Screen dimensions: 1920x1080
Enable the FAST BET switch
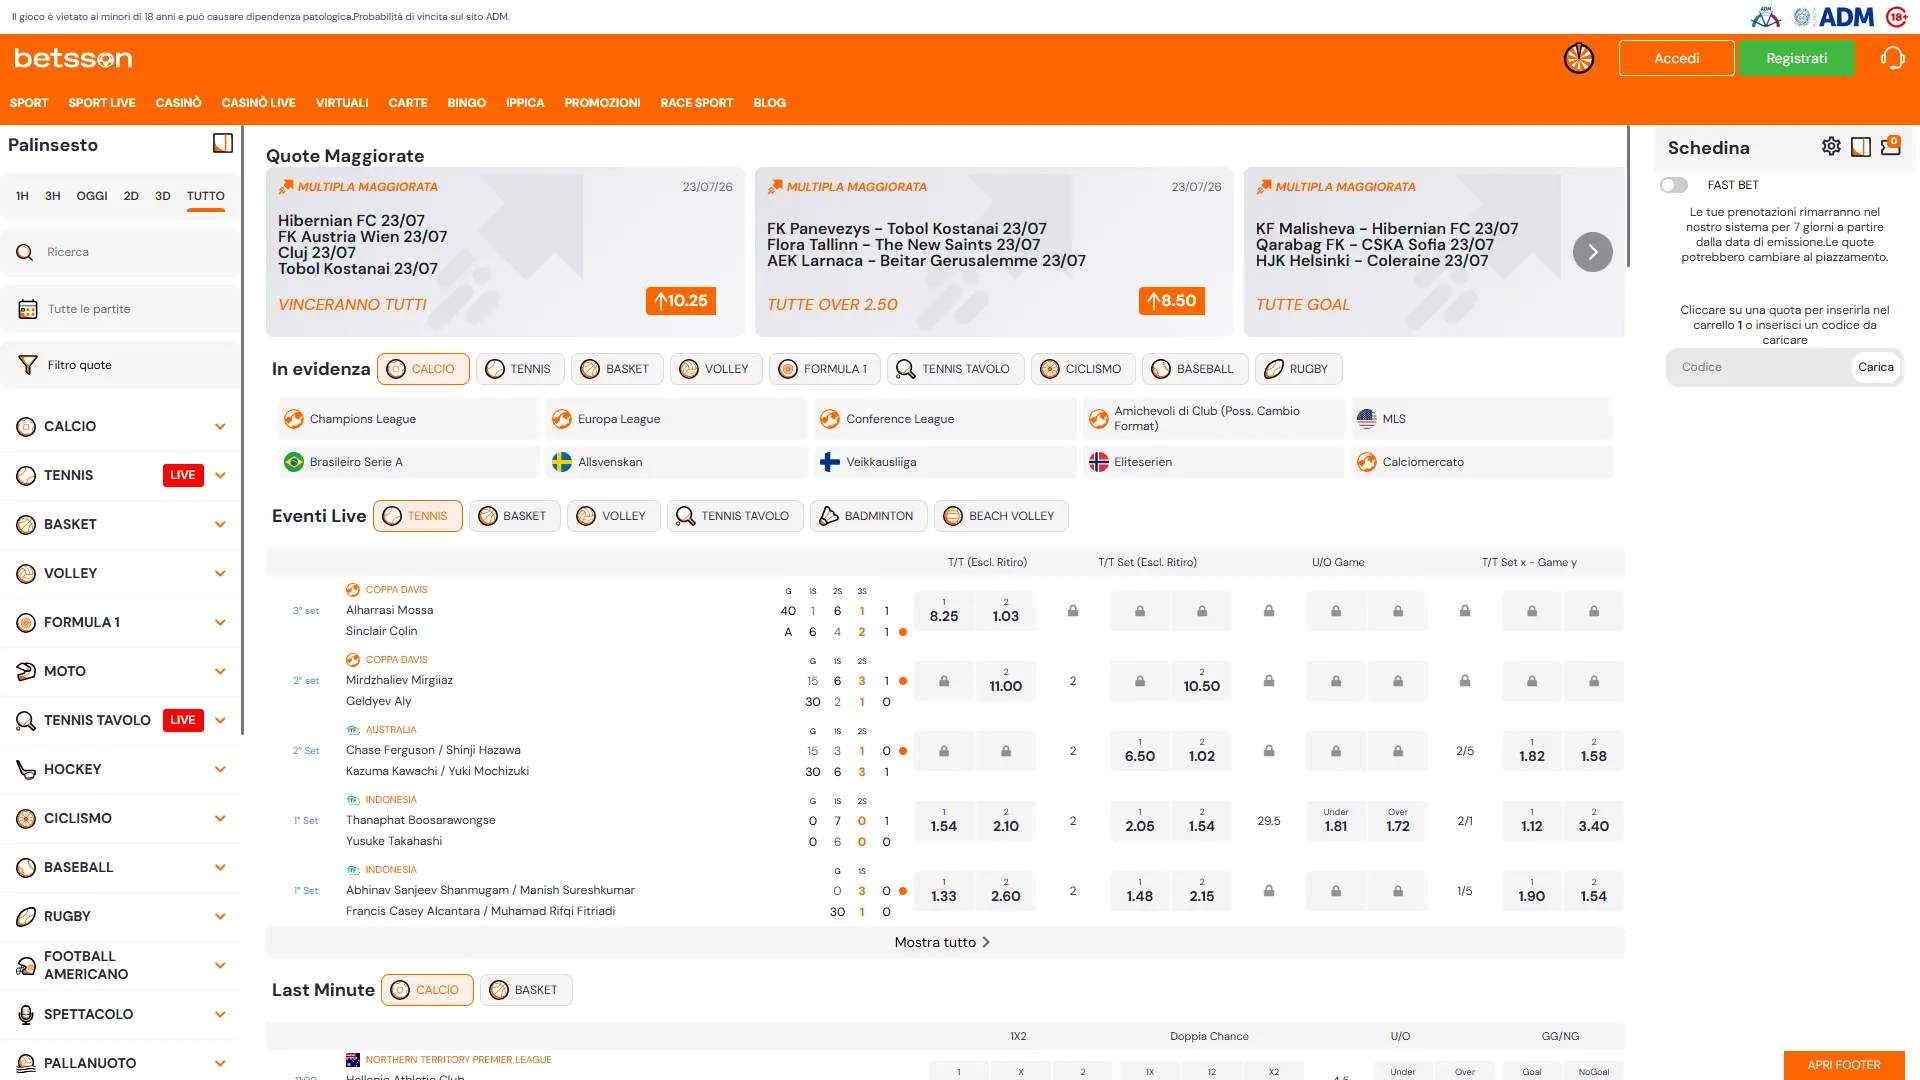coord(1674,185)
